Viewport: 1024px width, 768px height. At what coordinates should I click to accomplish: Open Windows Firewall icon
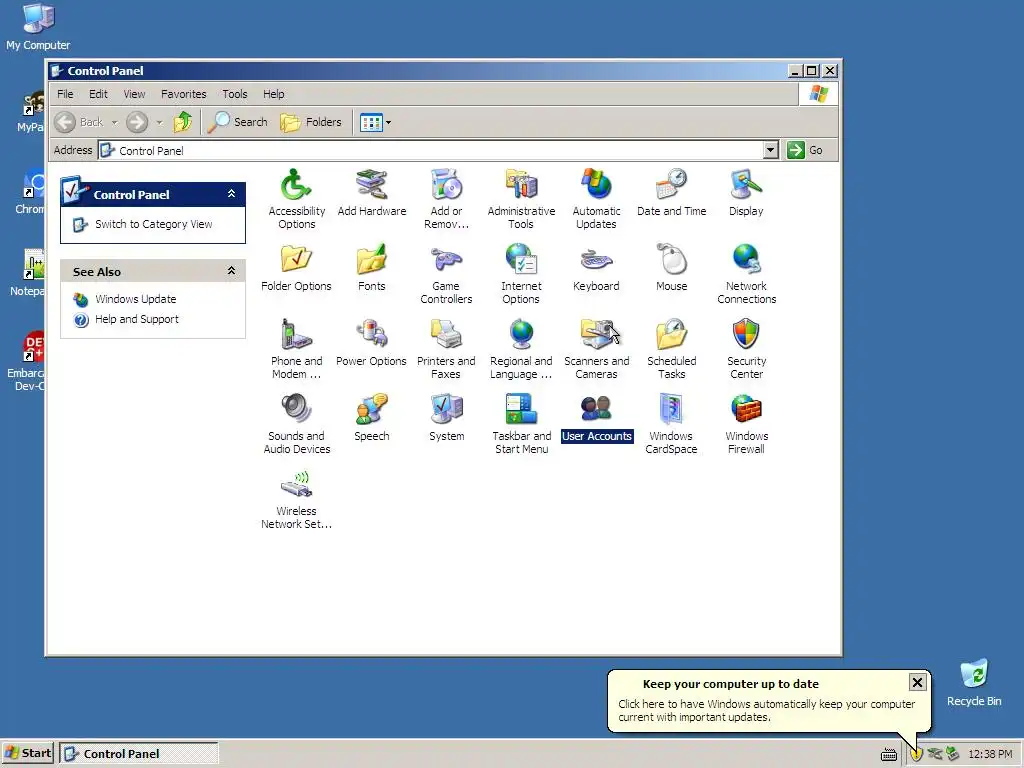pyautogui.click(x=746, y=424)
